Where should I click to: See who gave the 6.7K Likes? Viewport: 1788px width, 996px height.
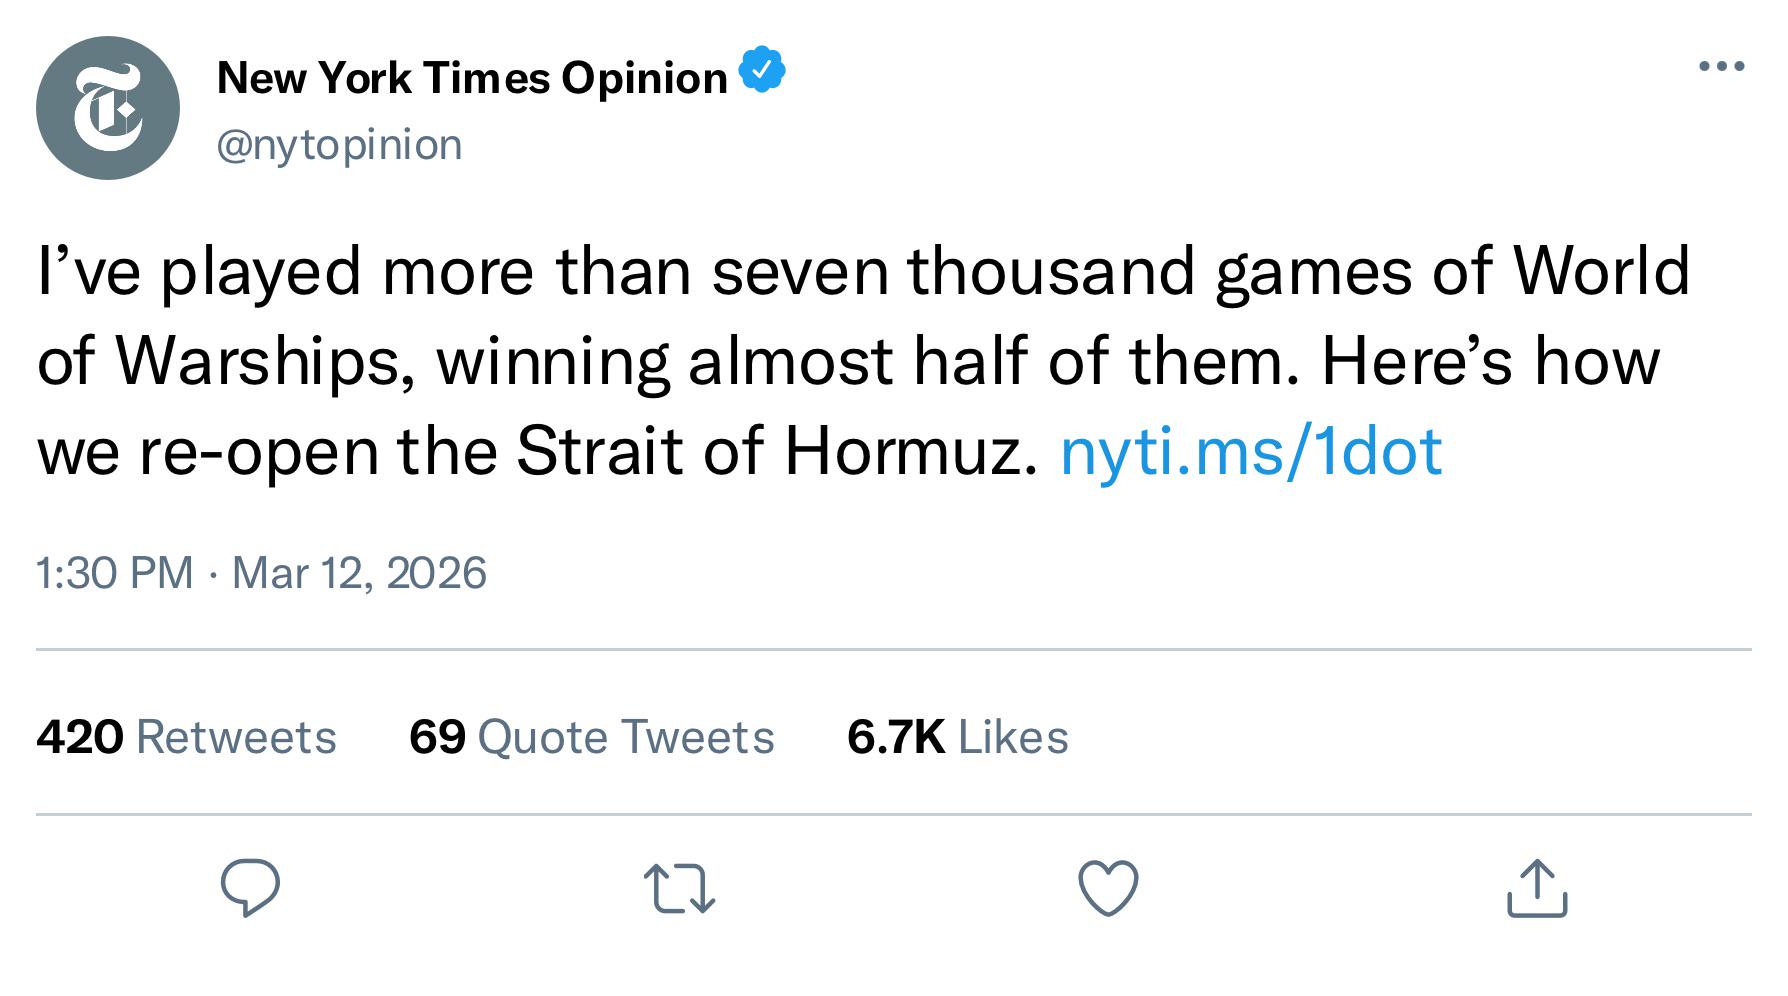957,738
